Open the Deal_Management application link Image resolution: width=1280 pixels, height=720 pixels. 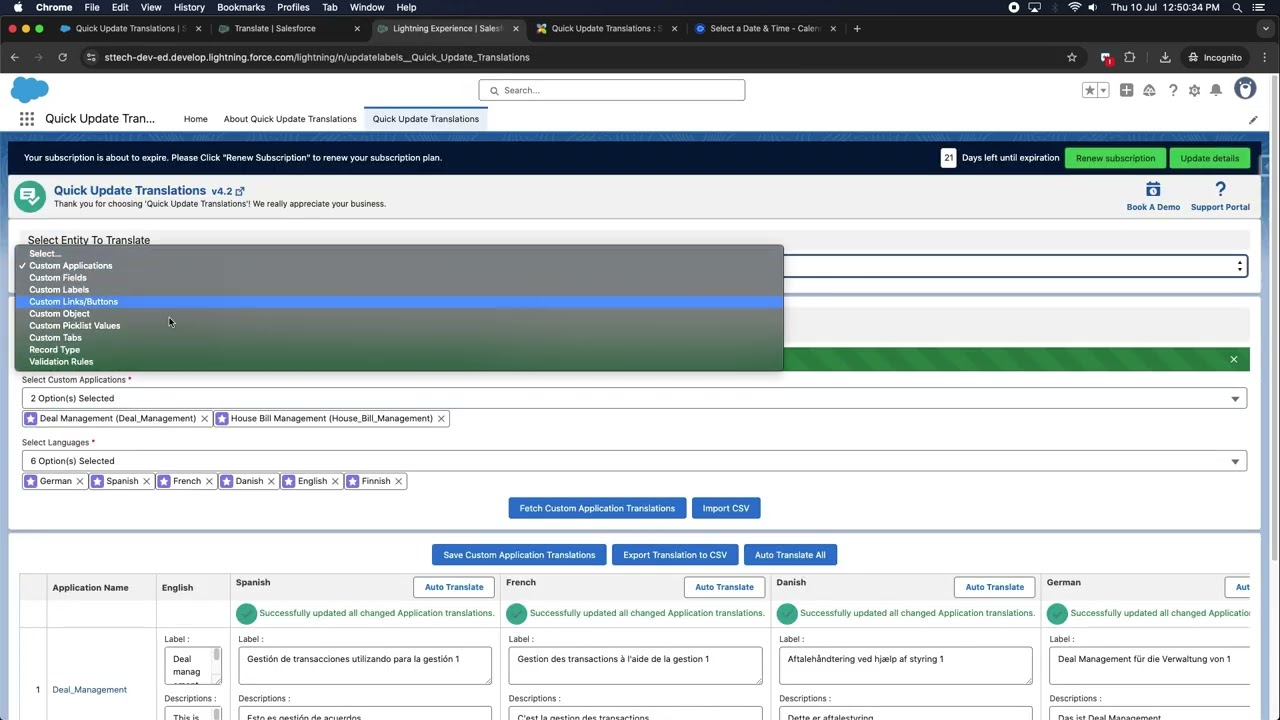coord(89,690)
